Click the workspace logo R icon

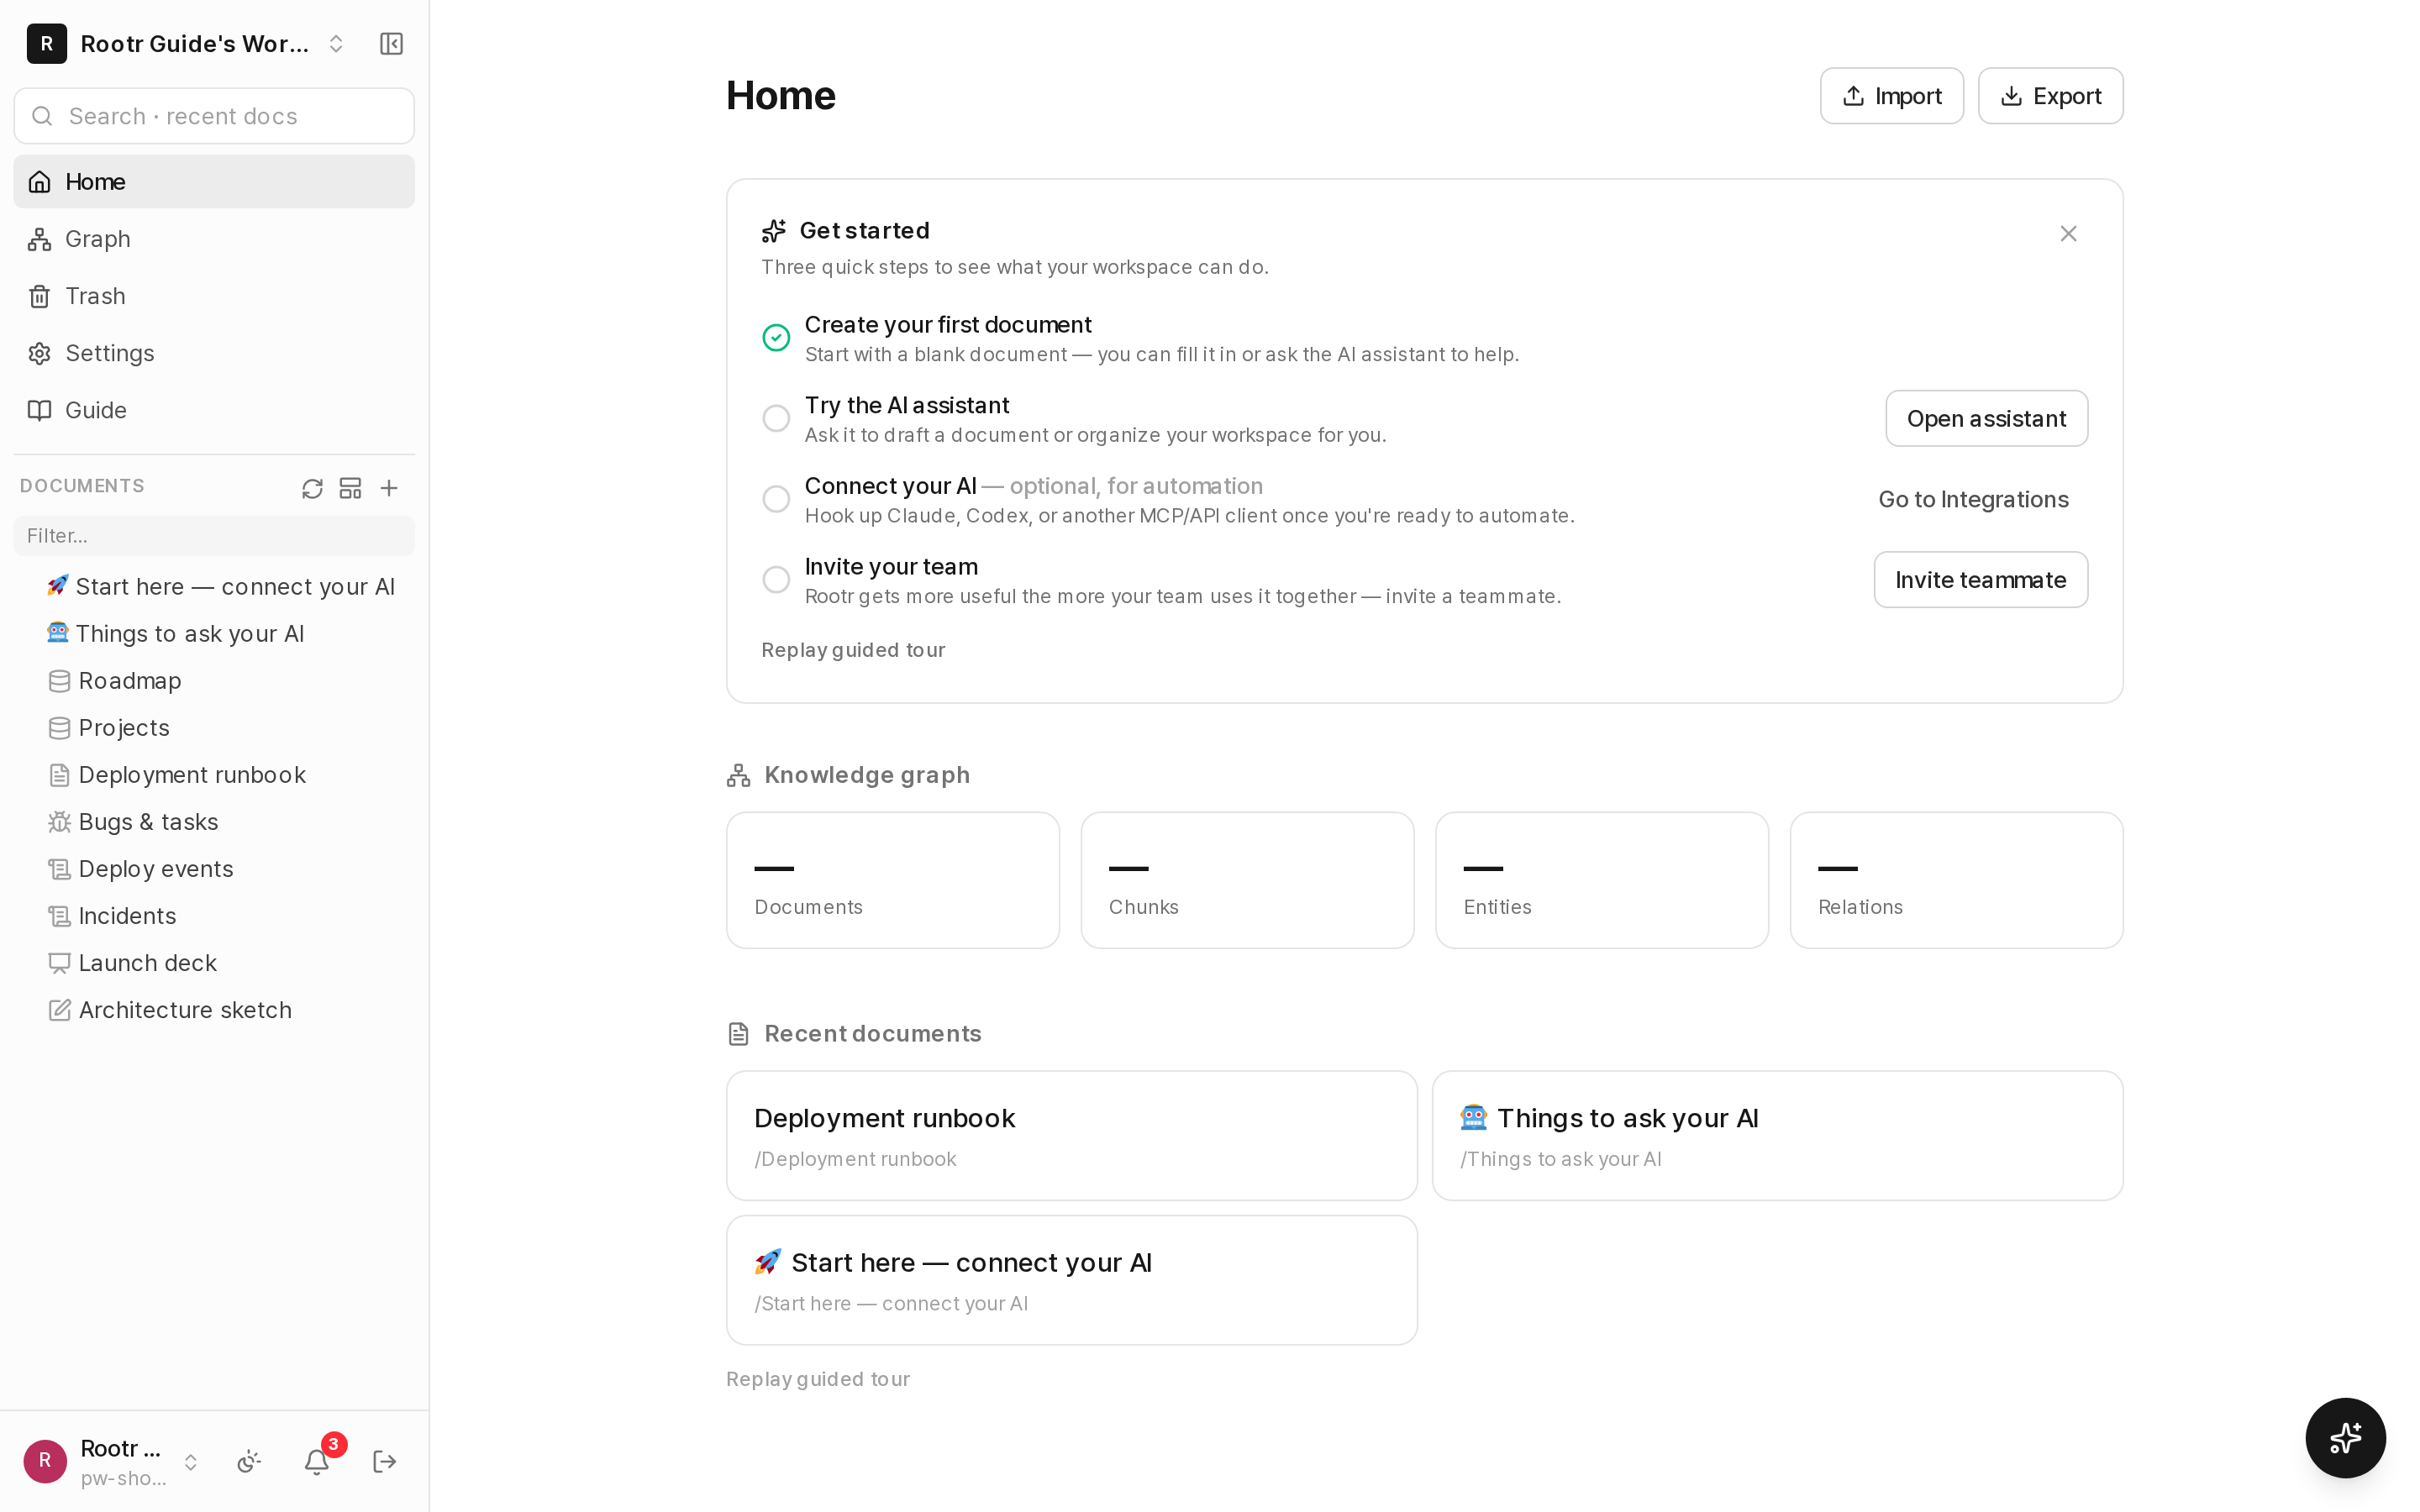46,44
